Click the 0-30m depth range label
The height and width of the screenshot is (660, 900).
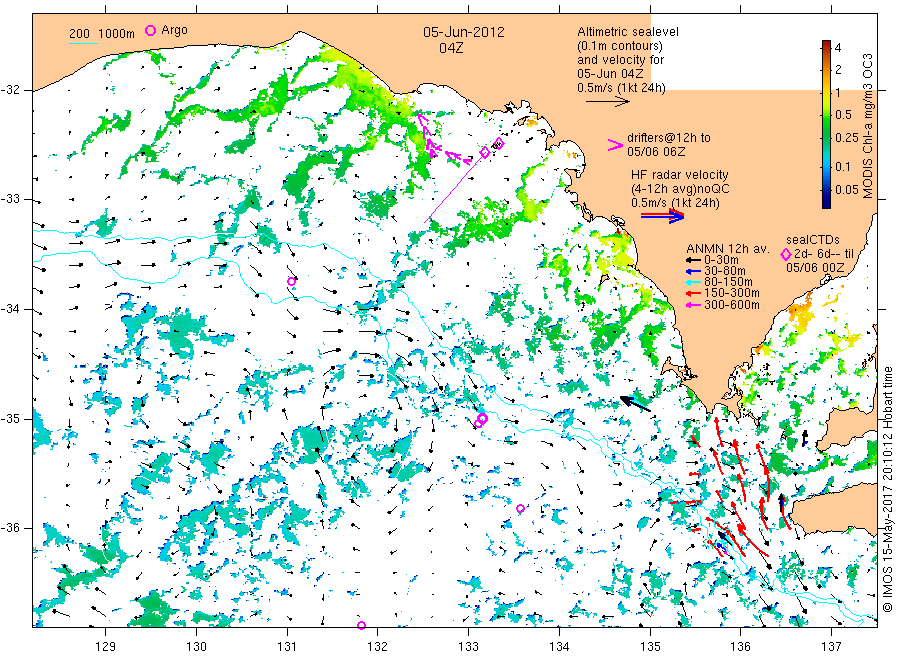(x=721, y=260)
